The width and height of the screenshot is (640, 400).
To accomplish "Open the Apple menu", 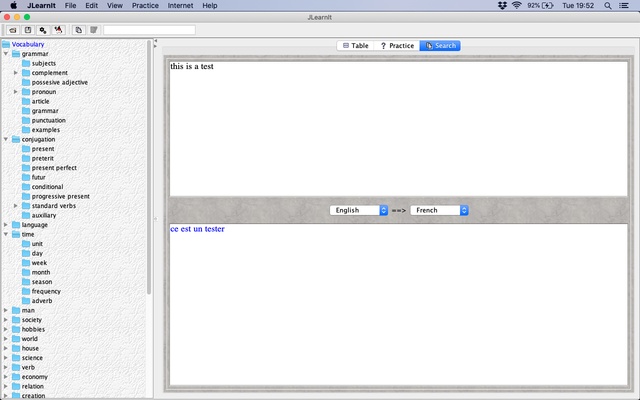I will [13, 5].
